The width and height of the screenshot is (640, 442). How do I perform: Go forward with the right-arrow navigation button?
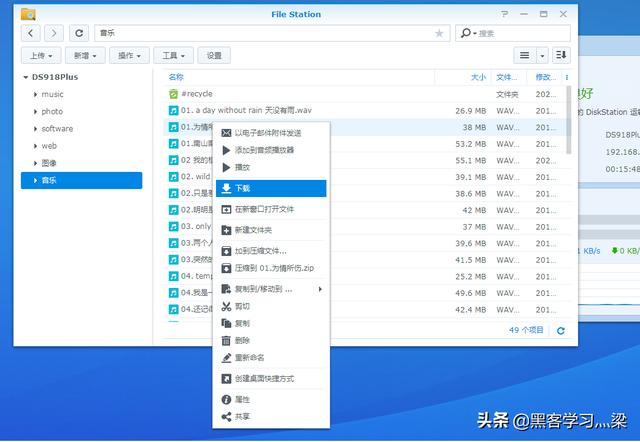coord(54,33)
